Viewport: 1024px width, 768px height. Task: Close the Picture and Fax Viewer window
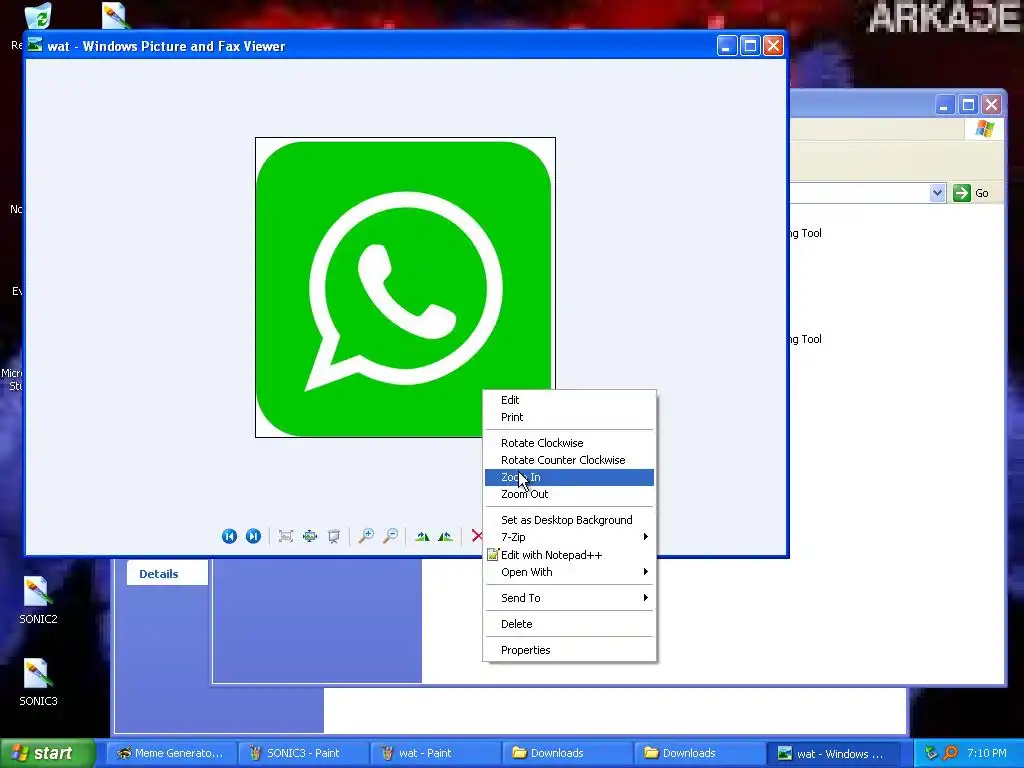pos(773,46)
